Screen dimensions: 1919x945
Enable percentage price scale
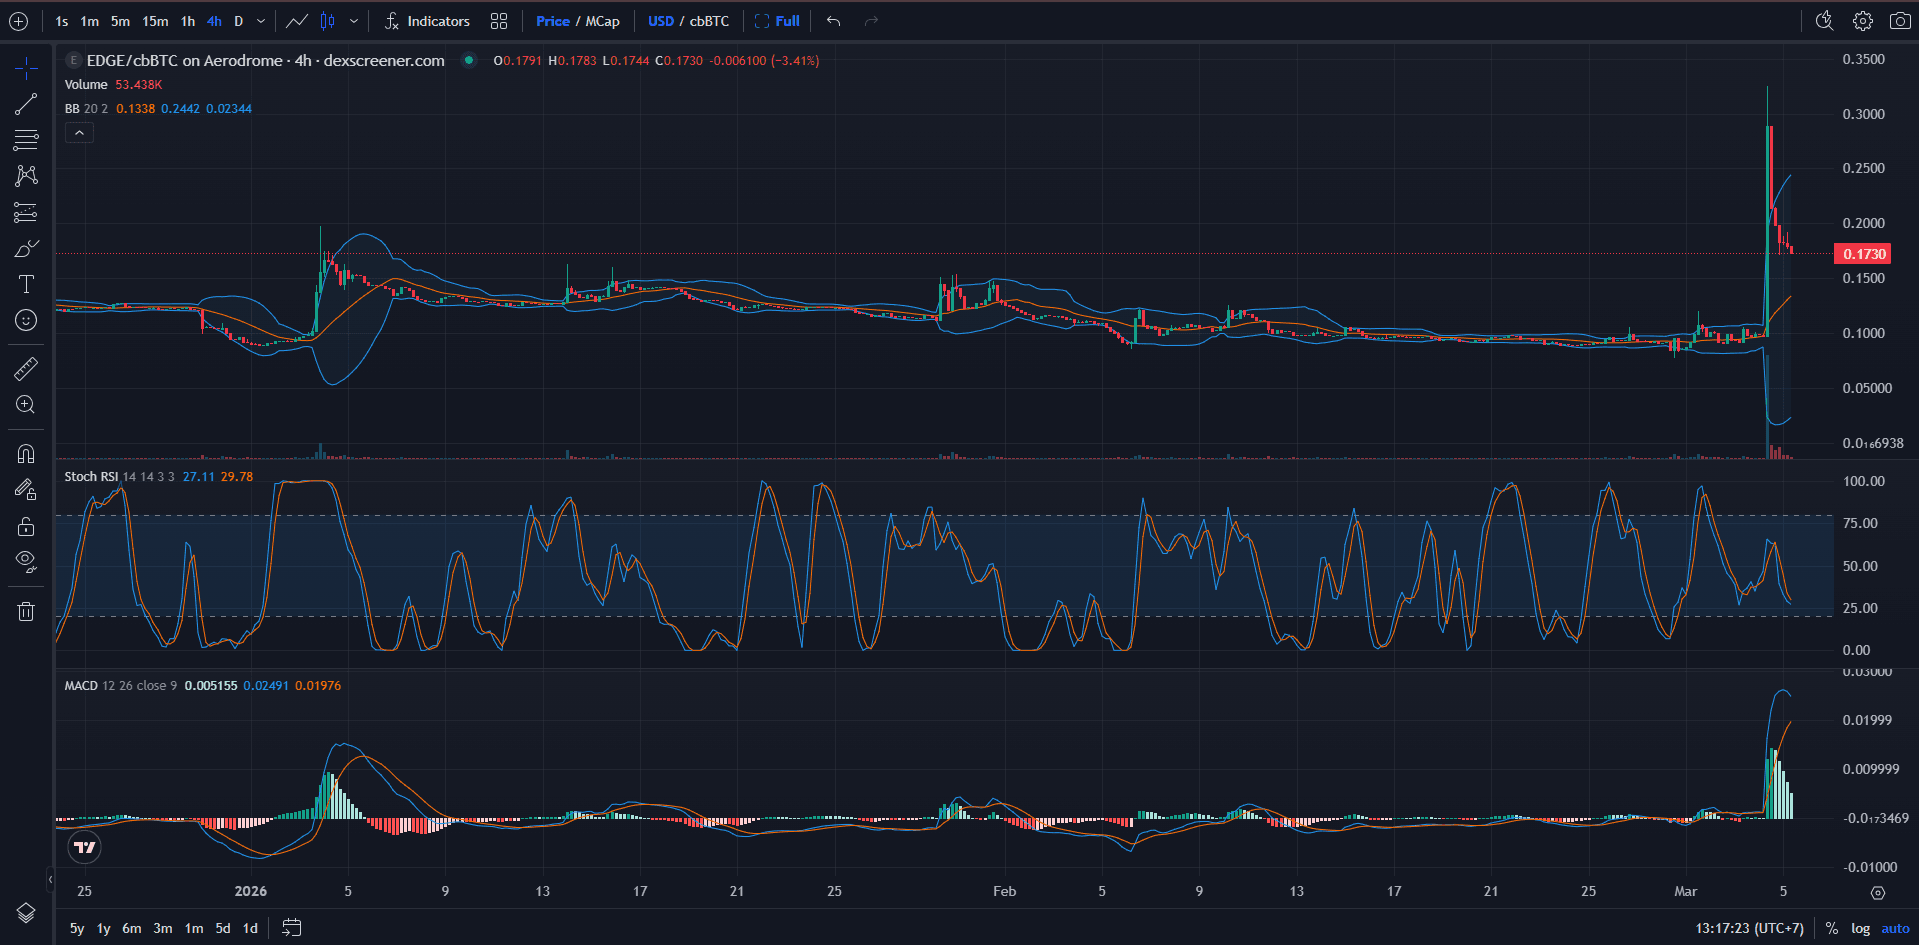pos(1830,928)
